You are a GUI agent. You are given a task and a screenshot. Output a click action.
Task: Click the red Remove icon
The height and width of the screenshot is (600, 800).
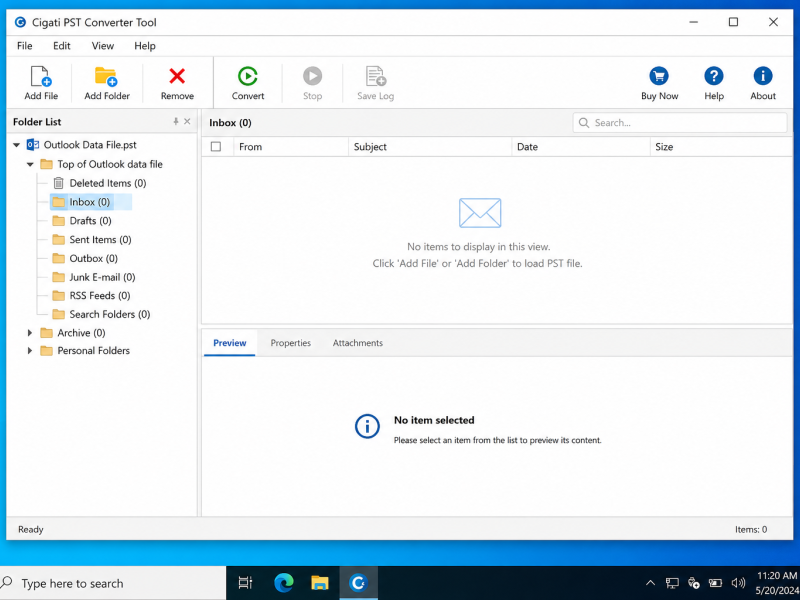click(x=177, y=77)
